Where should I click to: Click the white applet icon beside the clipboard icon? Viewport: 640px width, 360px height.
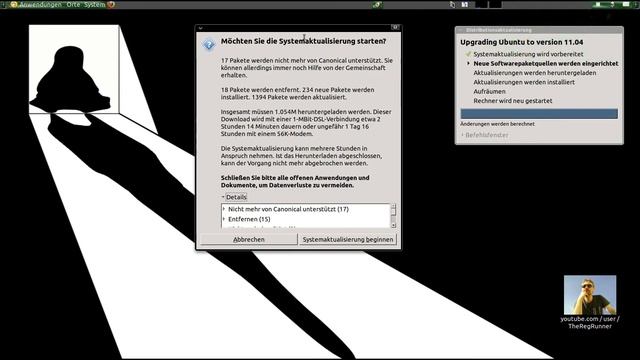(x=464, y=5)
